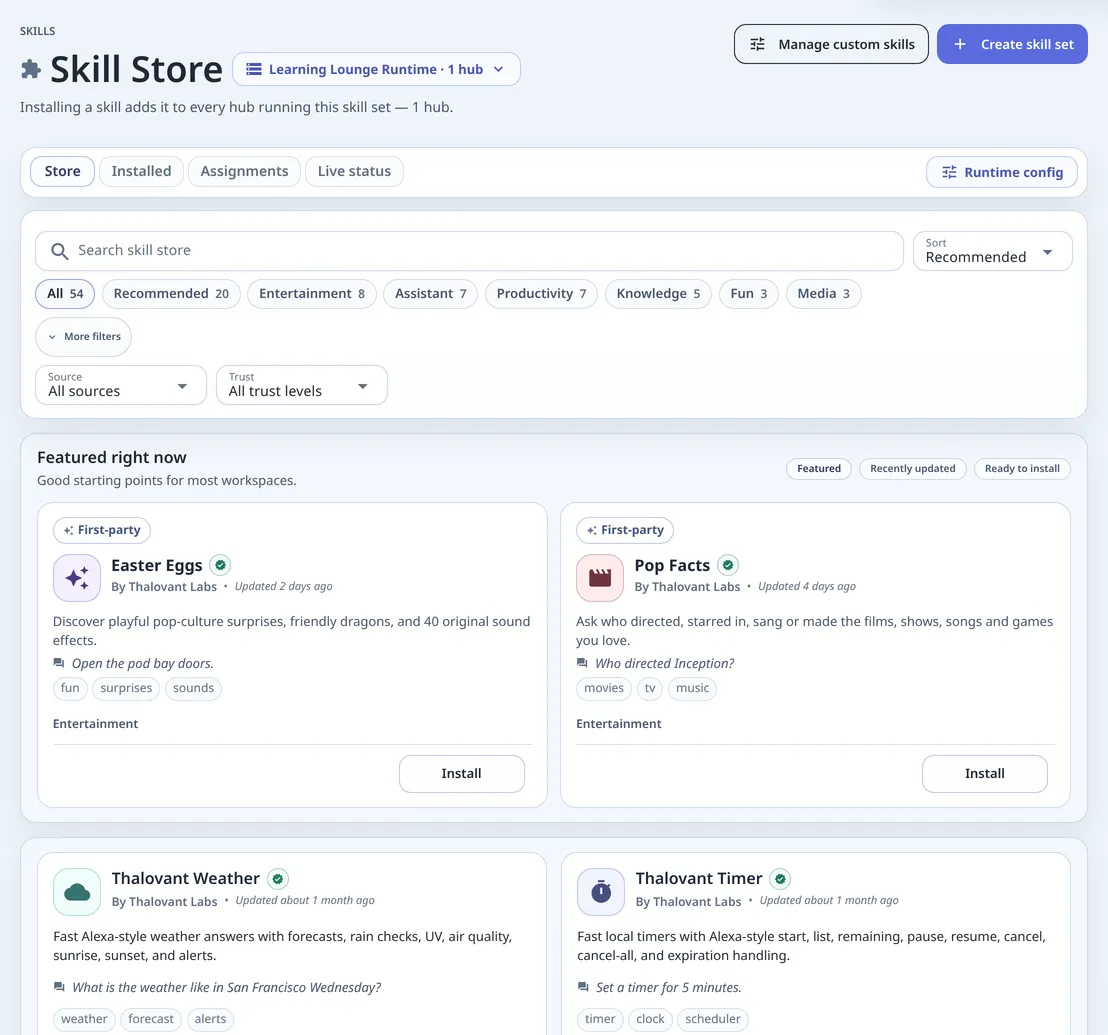Click the 'music' tag on Pop Facts
The height and width of the screenshot is (1035, 1108).
click(x=692, y=688)
